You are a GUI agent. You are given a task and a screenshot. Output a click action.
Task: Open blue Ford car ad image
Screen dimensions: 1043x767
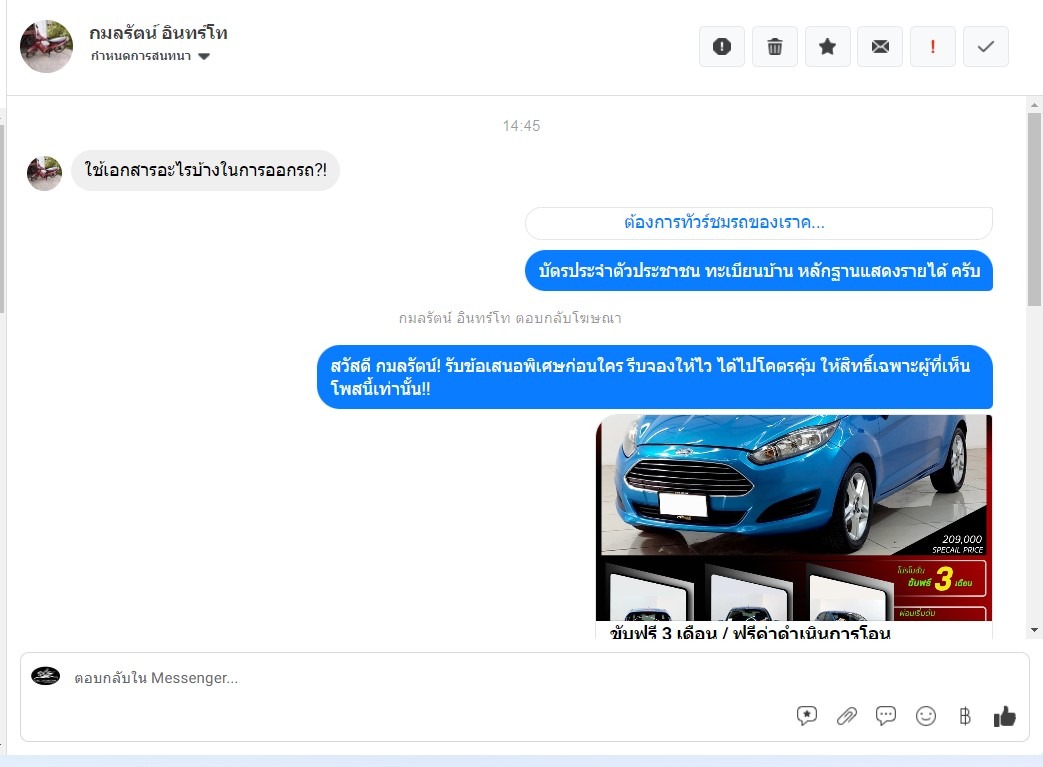click(x=794, y=518)
